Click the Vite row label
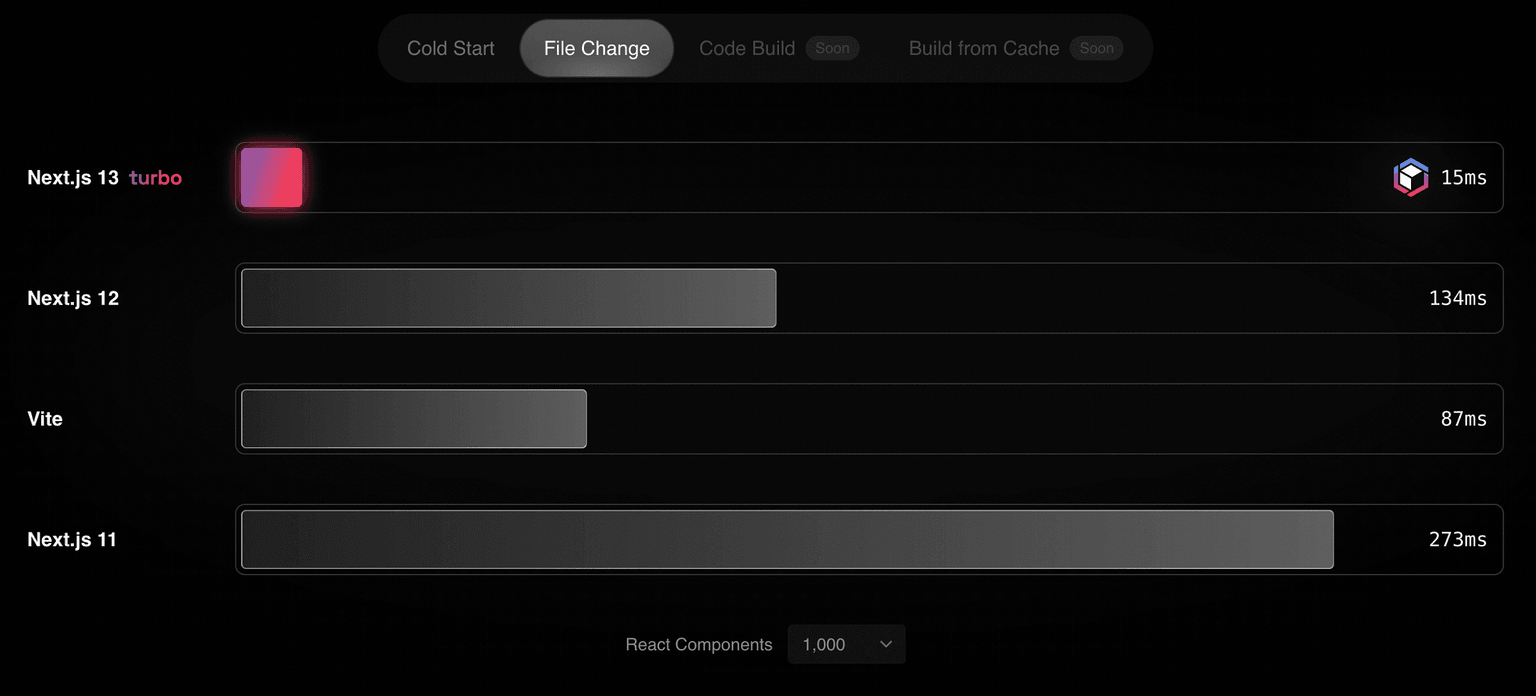 pos(45,419)
